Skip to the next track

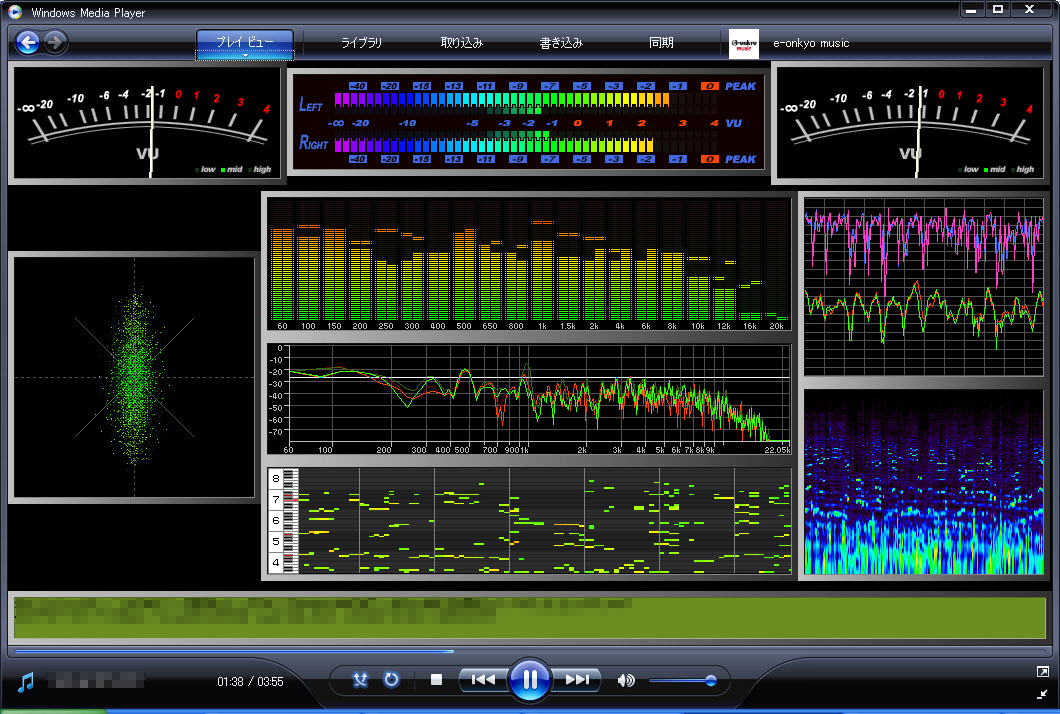tap(577, 680)
